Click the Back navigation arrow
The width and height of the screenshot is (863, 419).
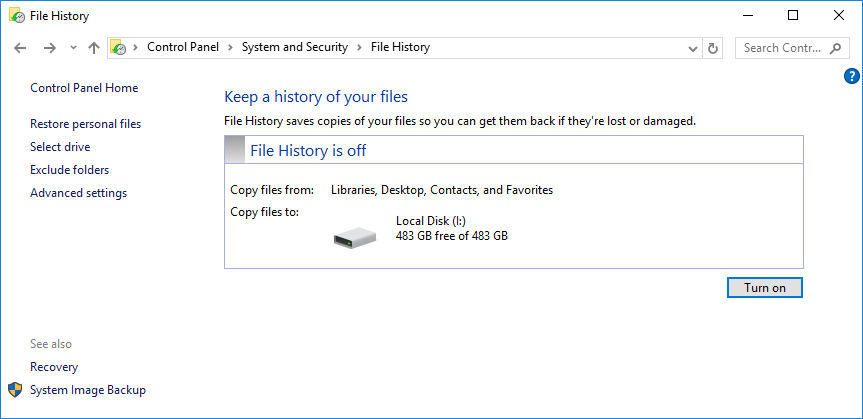point(20,48)
